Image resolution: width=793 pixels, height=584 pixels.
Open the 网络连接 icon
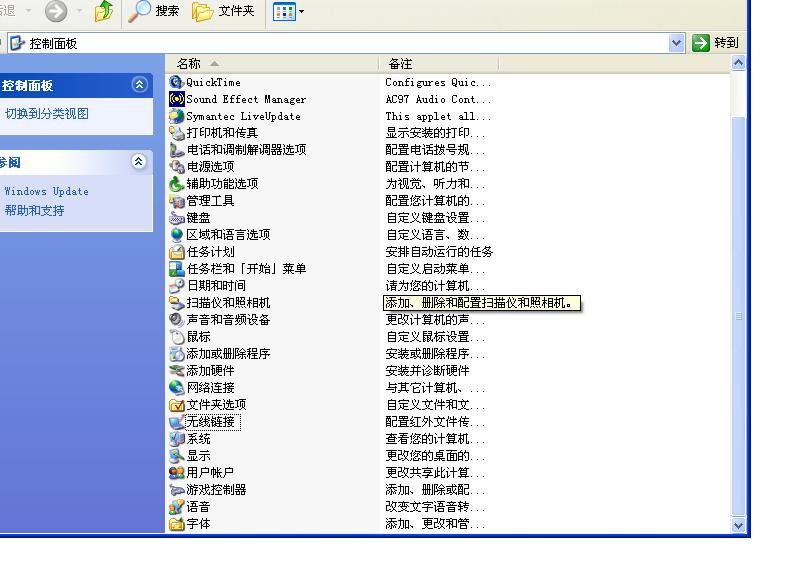(176, 388)
